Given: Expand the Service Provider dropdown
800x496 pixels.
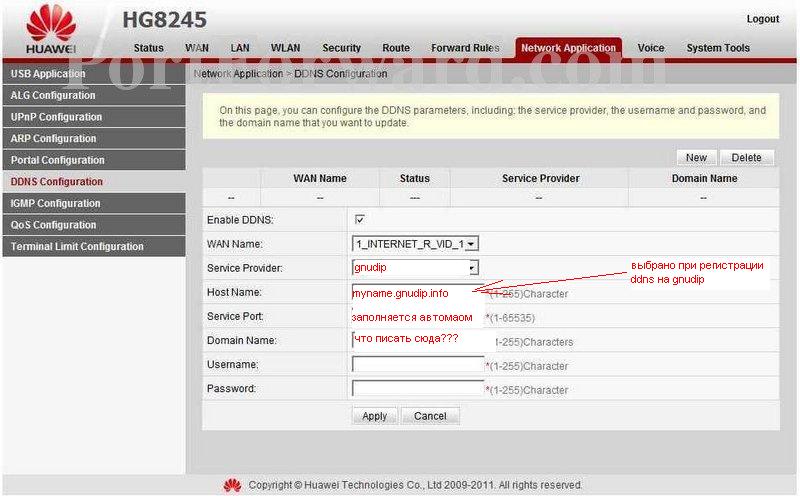Looking at the screenshot, I should tap(416, 268).
